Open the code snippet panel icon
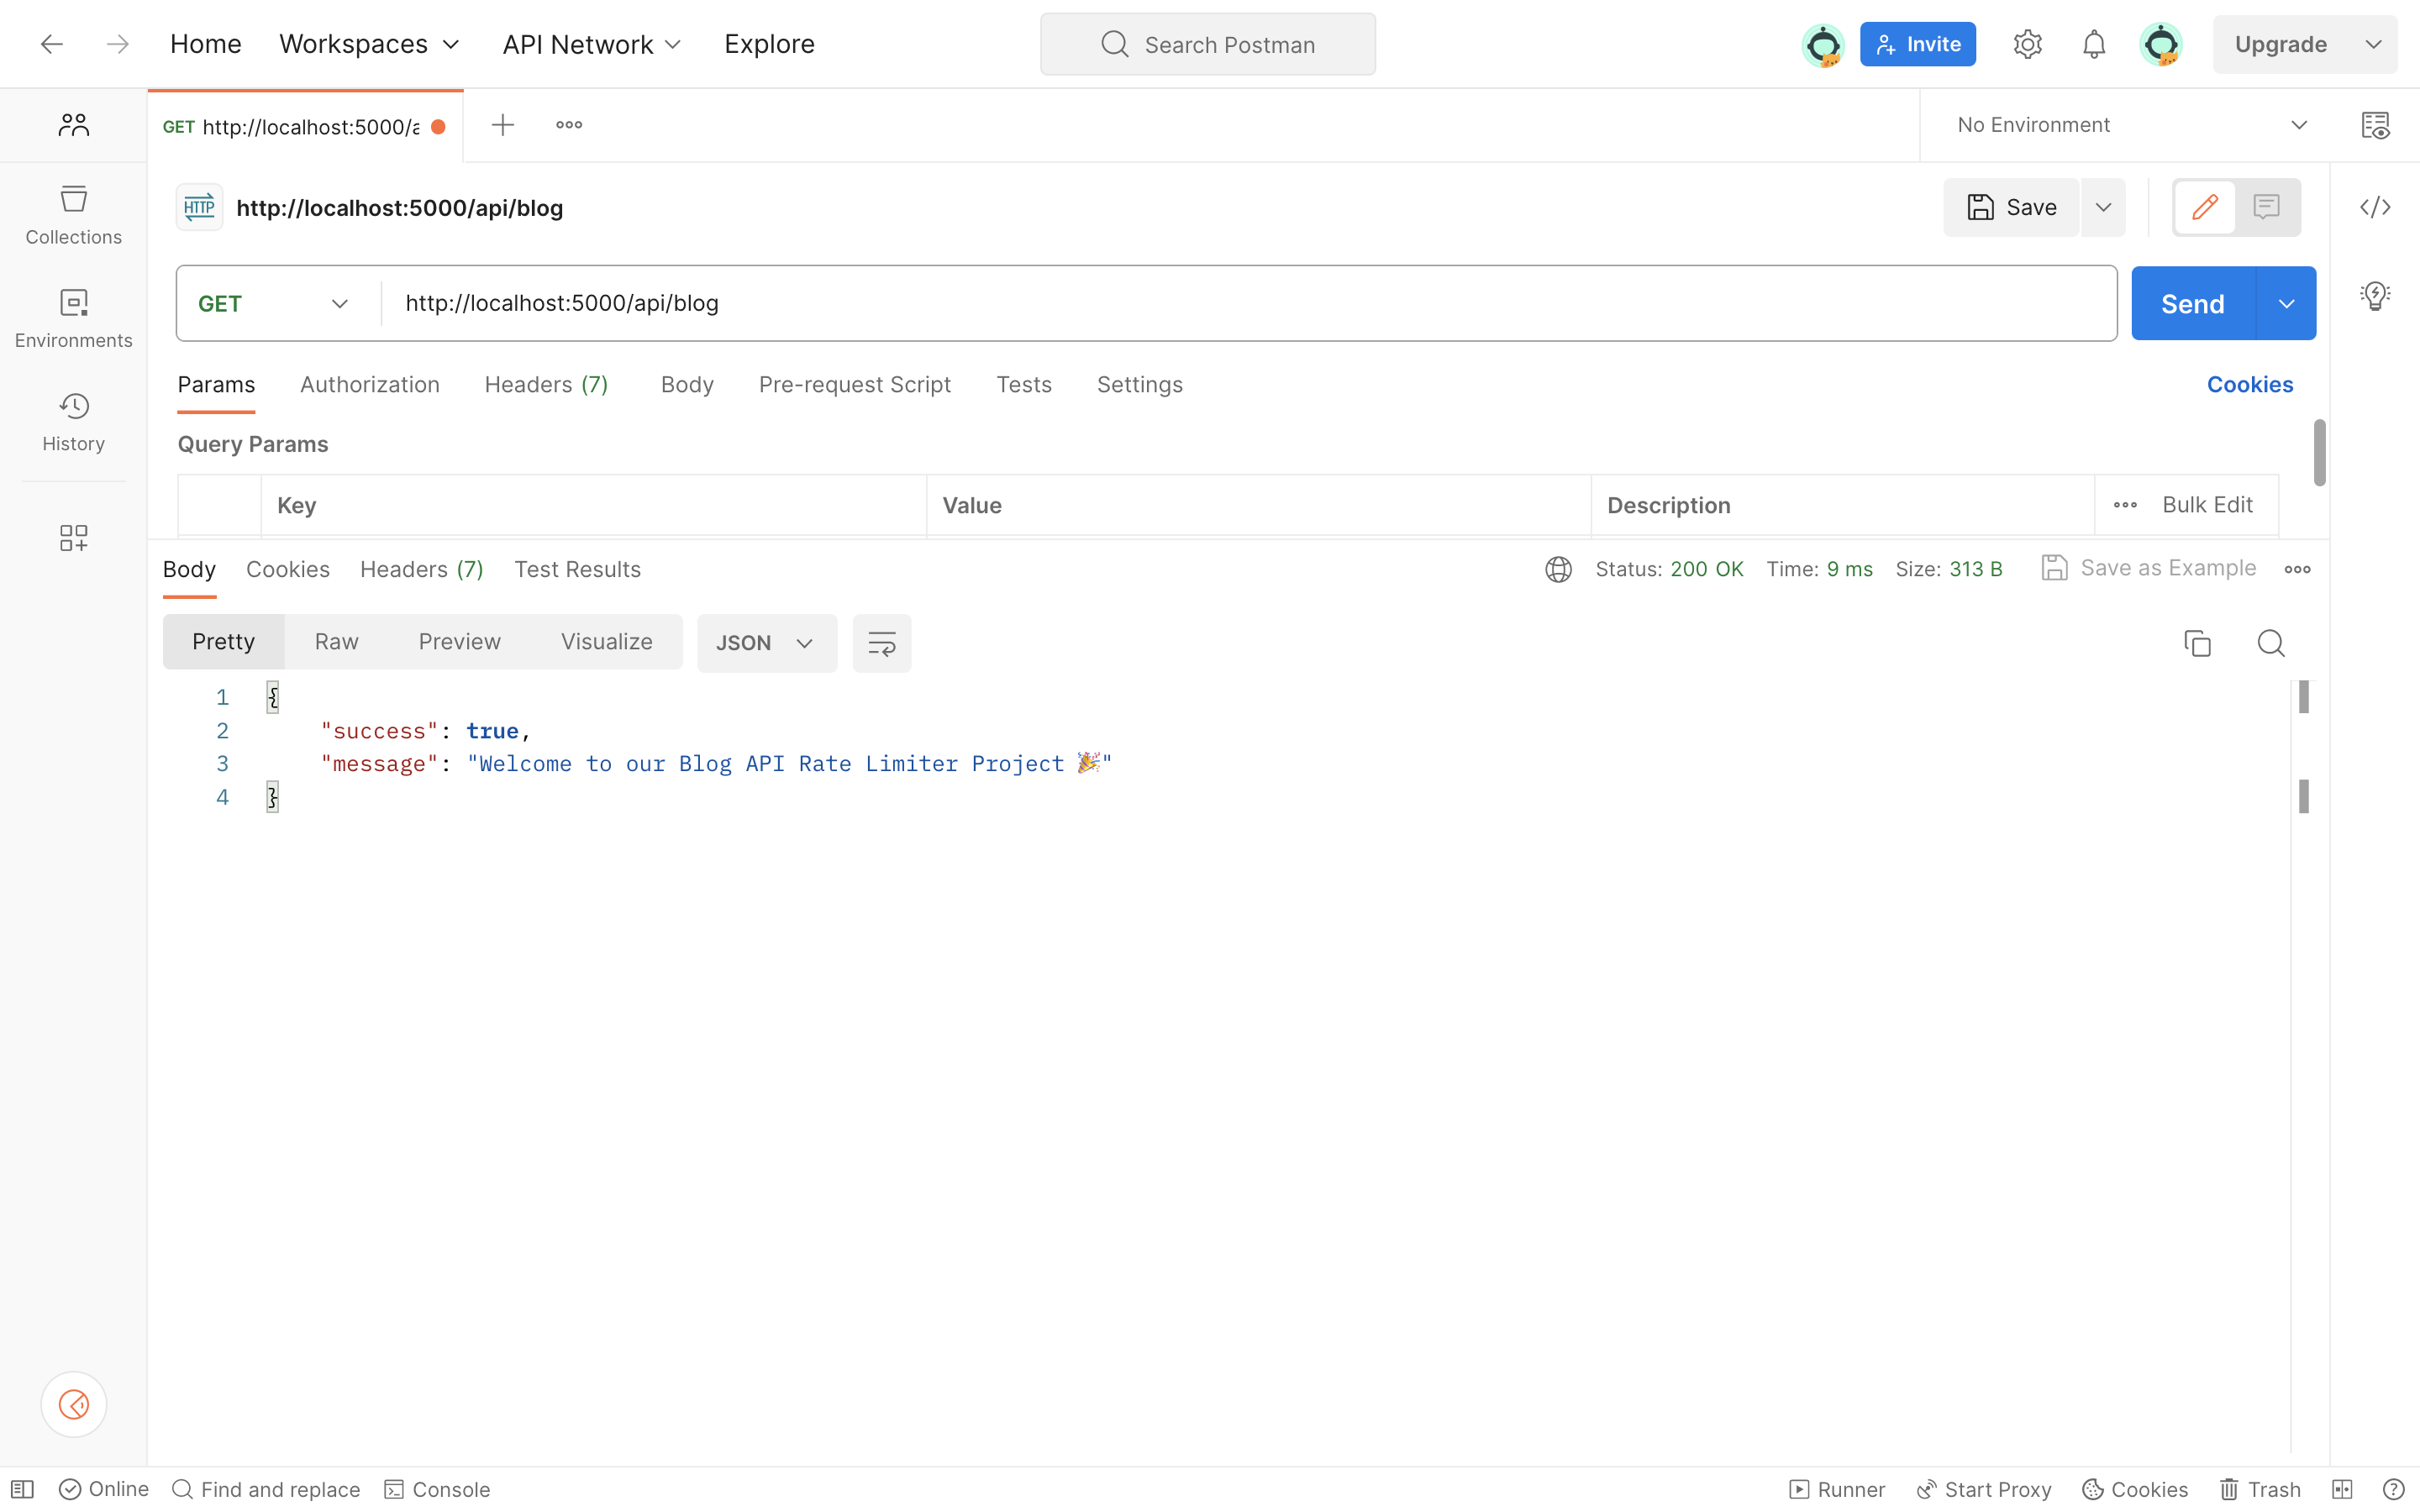Screen dimensions: 2420x1512 tap(2375, 207)
